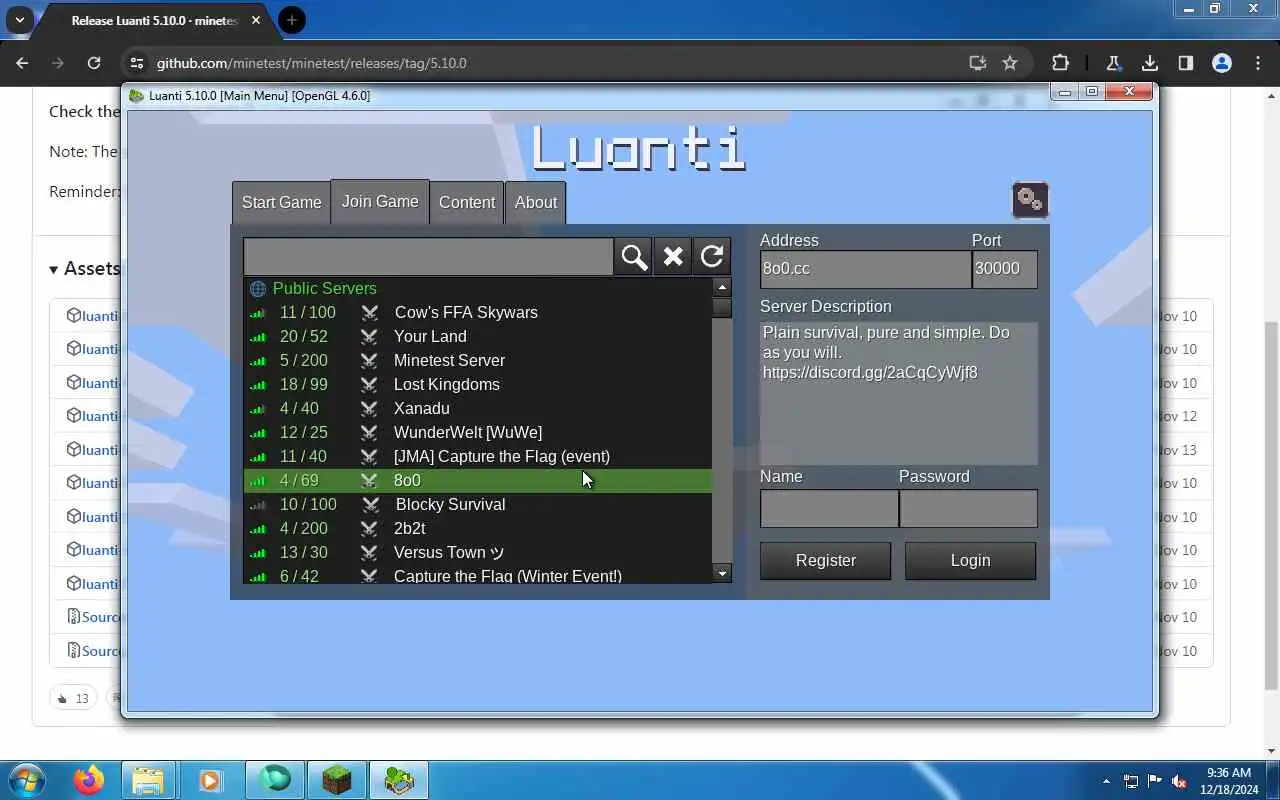Click the server search text field
Viewport: 1280px width, 800px height.
coord(428,257)
